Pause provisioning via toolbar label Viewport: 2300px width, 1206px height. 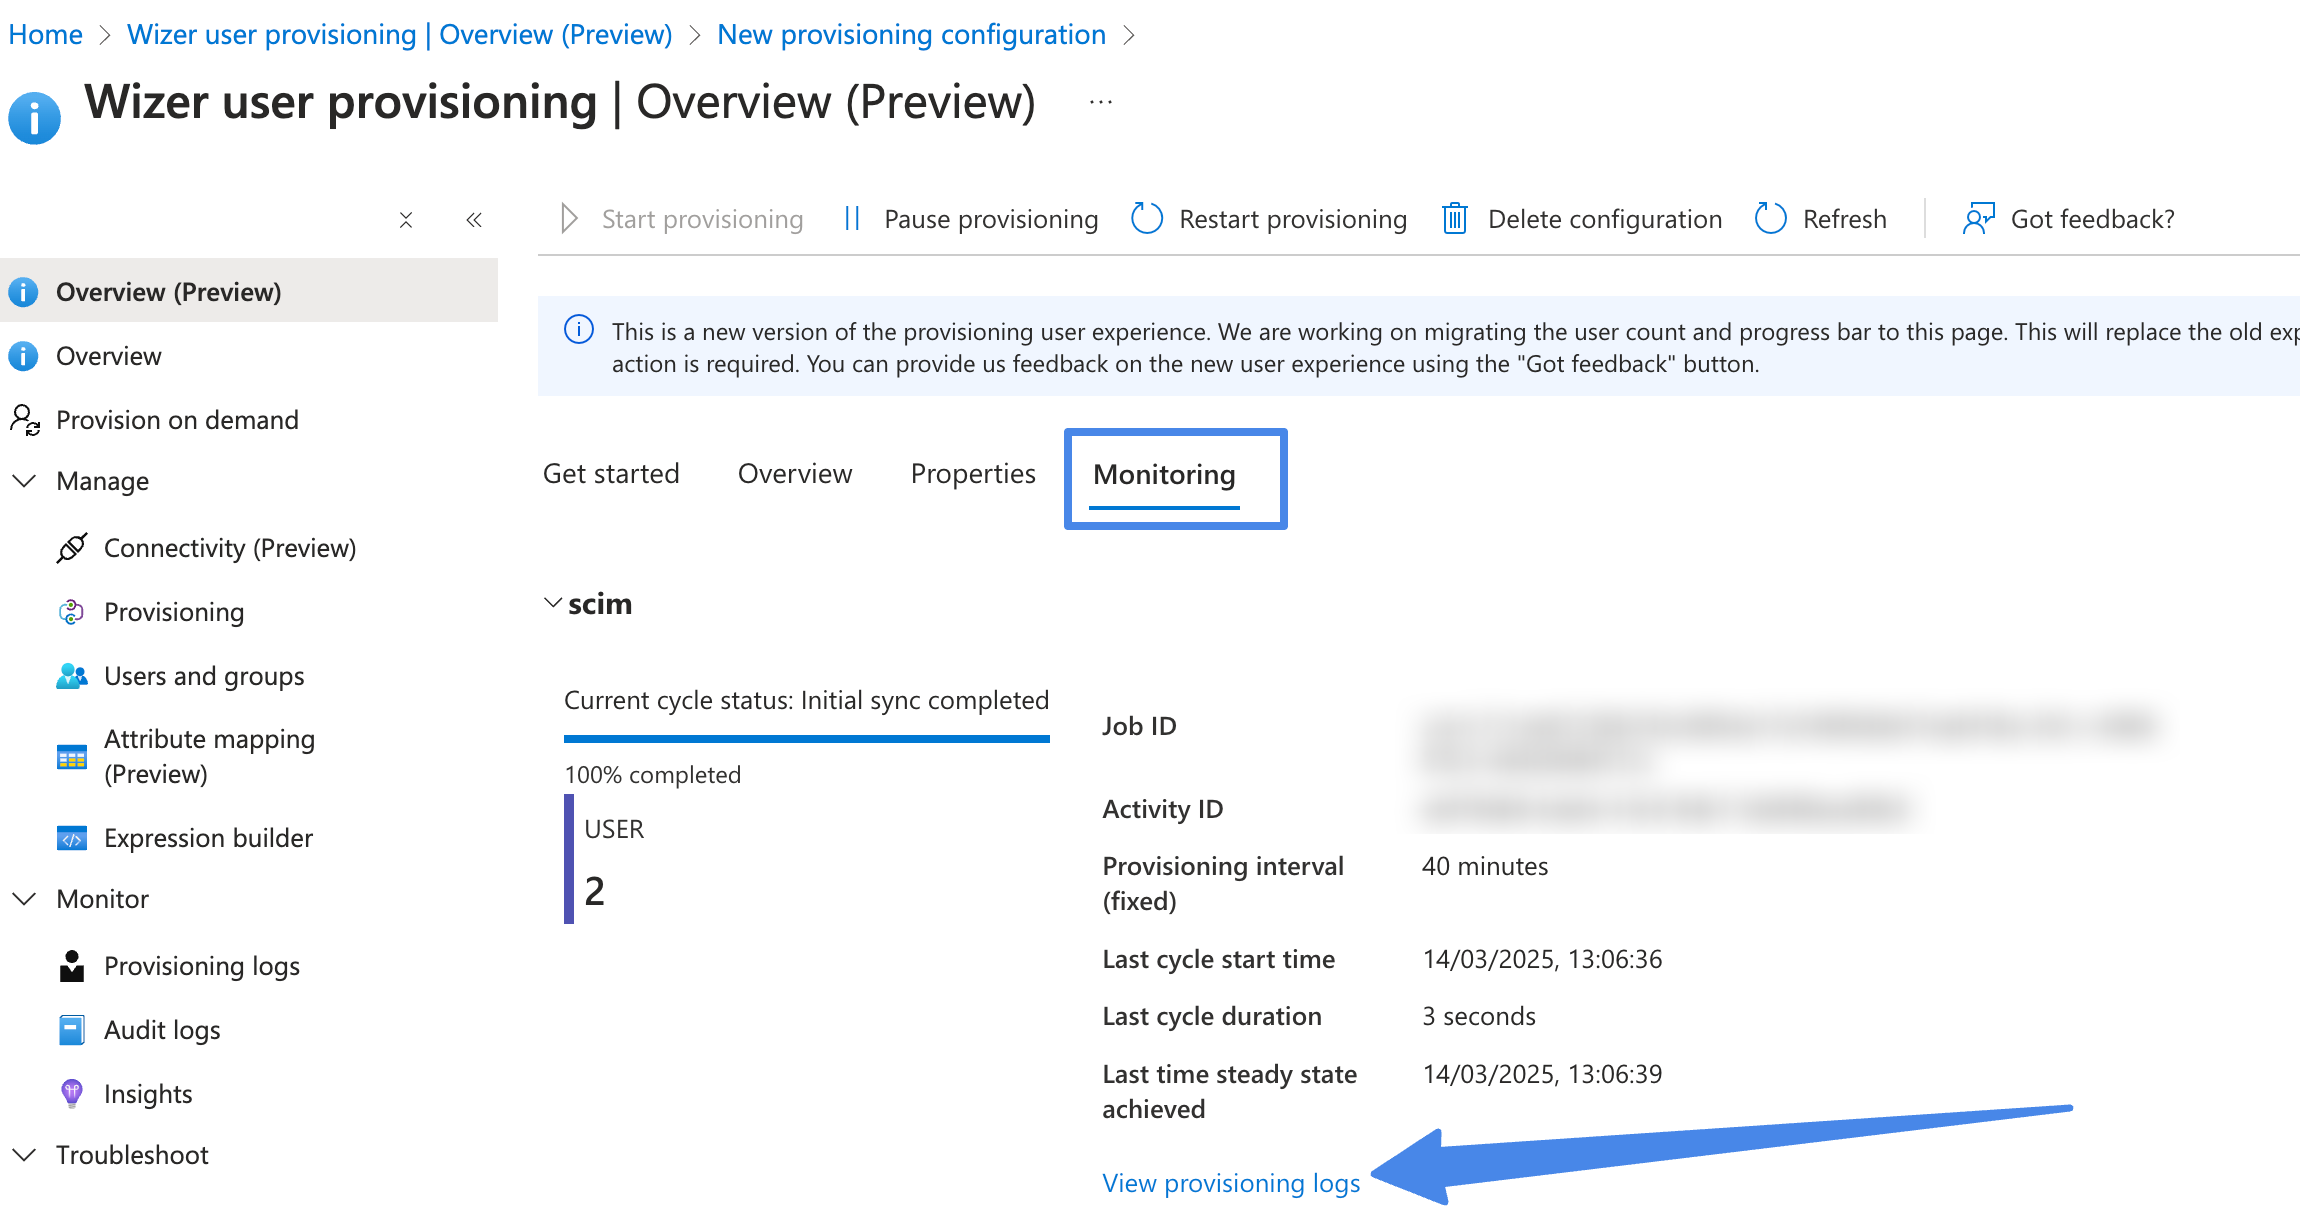point(991,219)
